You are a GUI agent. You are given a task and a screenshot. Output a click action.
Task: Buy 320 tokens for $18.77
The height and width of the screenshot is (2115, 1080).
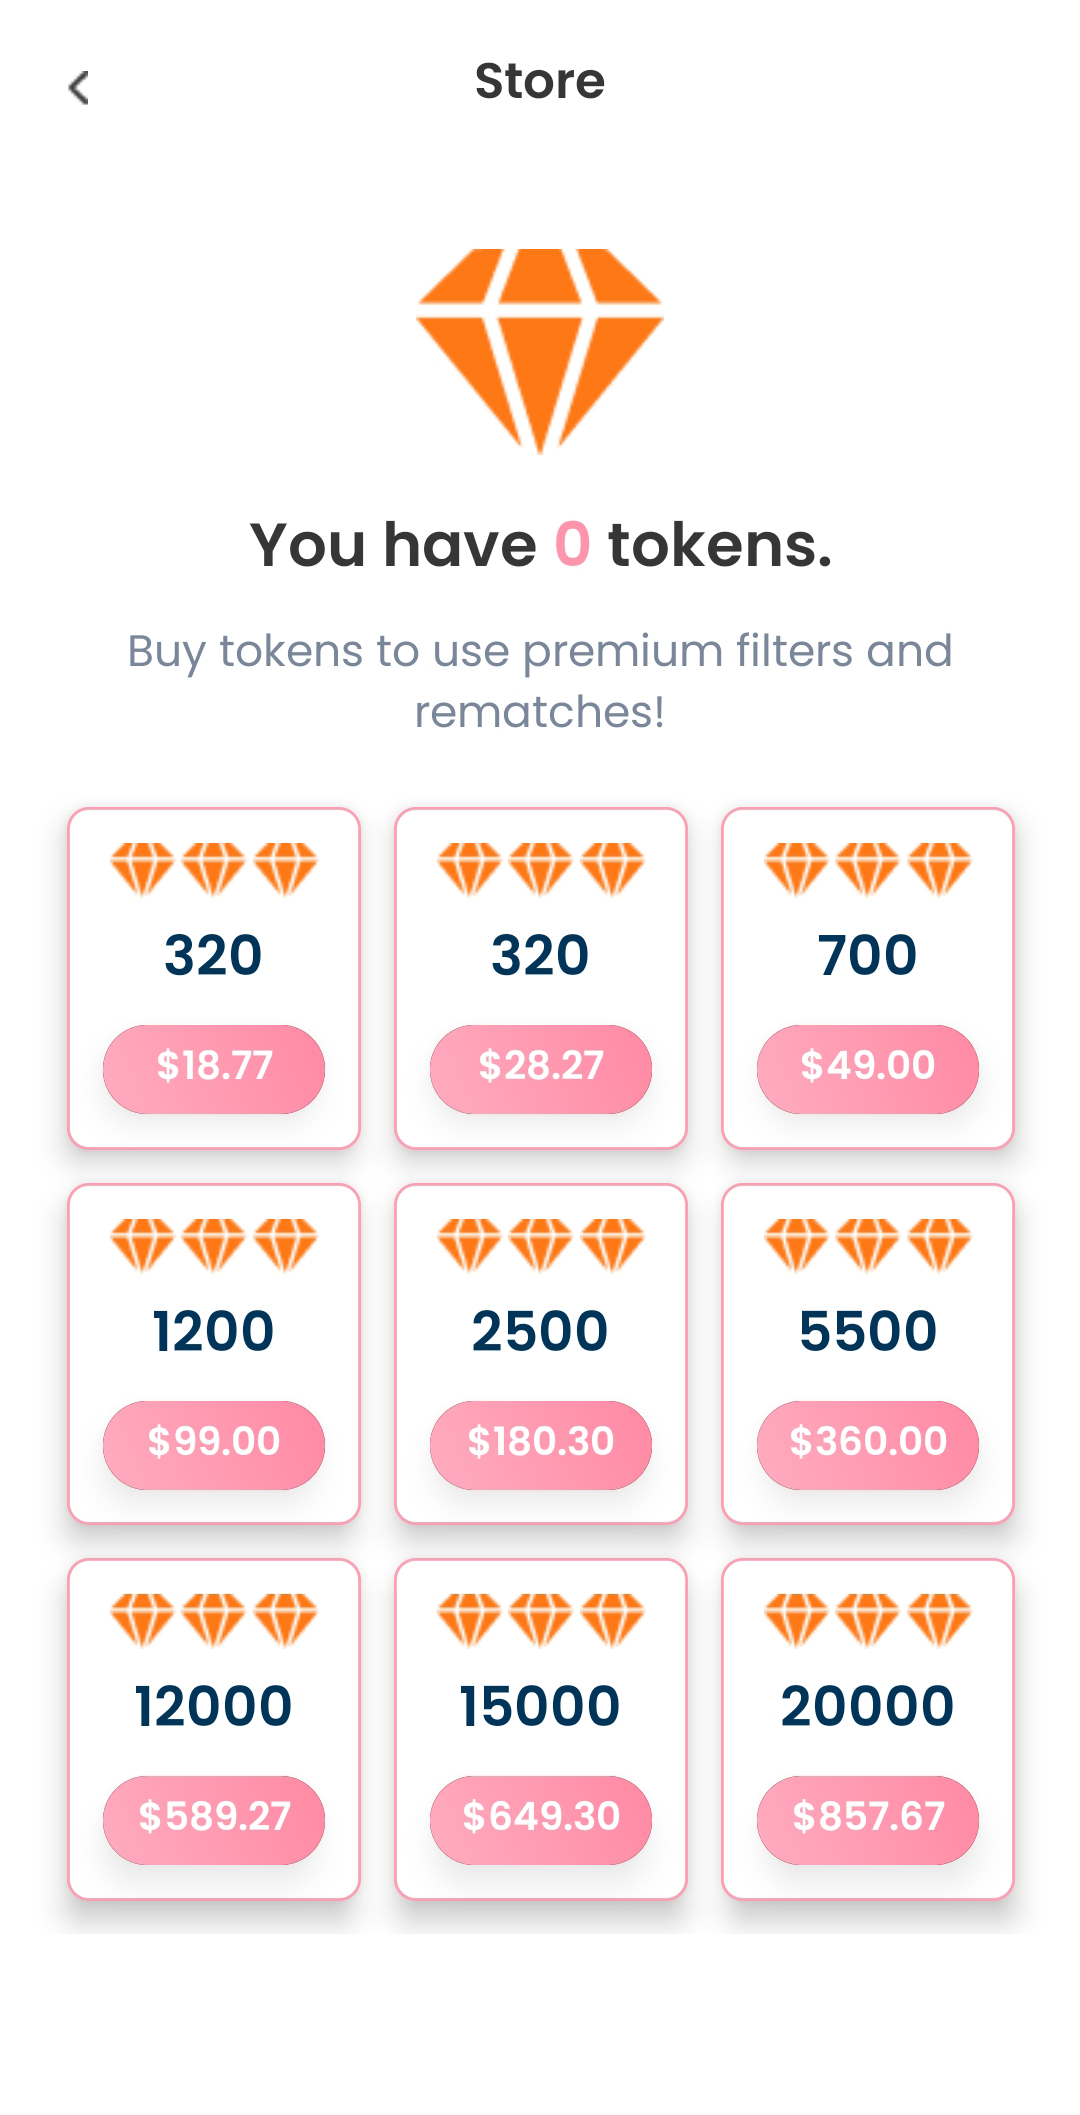click(213, 1068)
